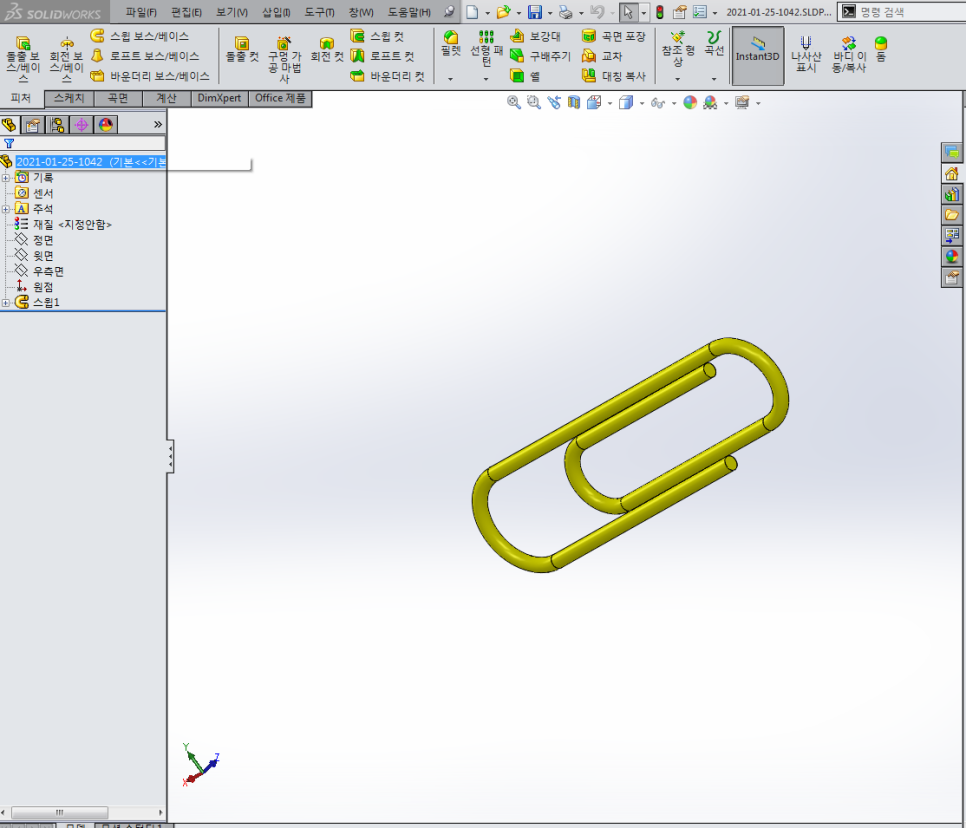Open the 도구(T) menu
Screen dimensions: 966x828
point(319,12)
